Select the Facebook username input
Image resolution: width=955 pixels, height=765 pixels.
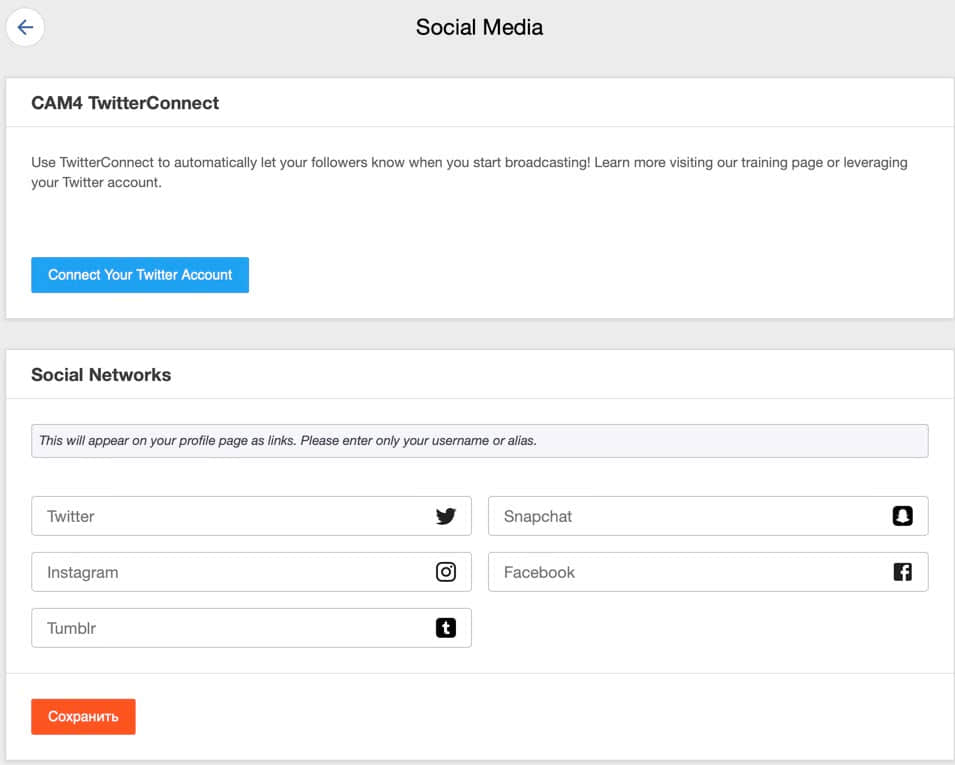(x=690, y=572)
